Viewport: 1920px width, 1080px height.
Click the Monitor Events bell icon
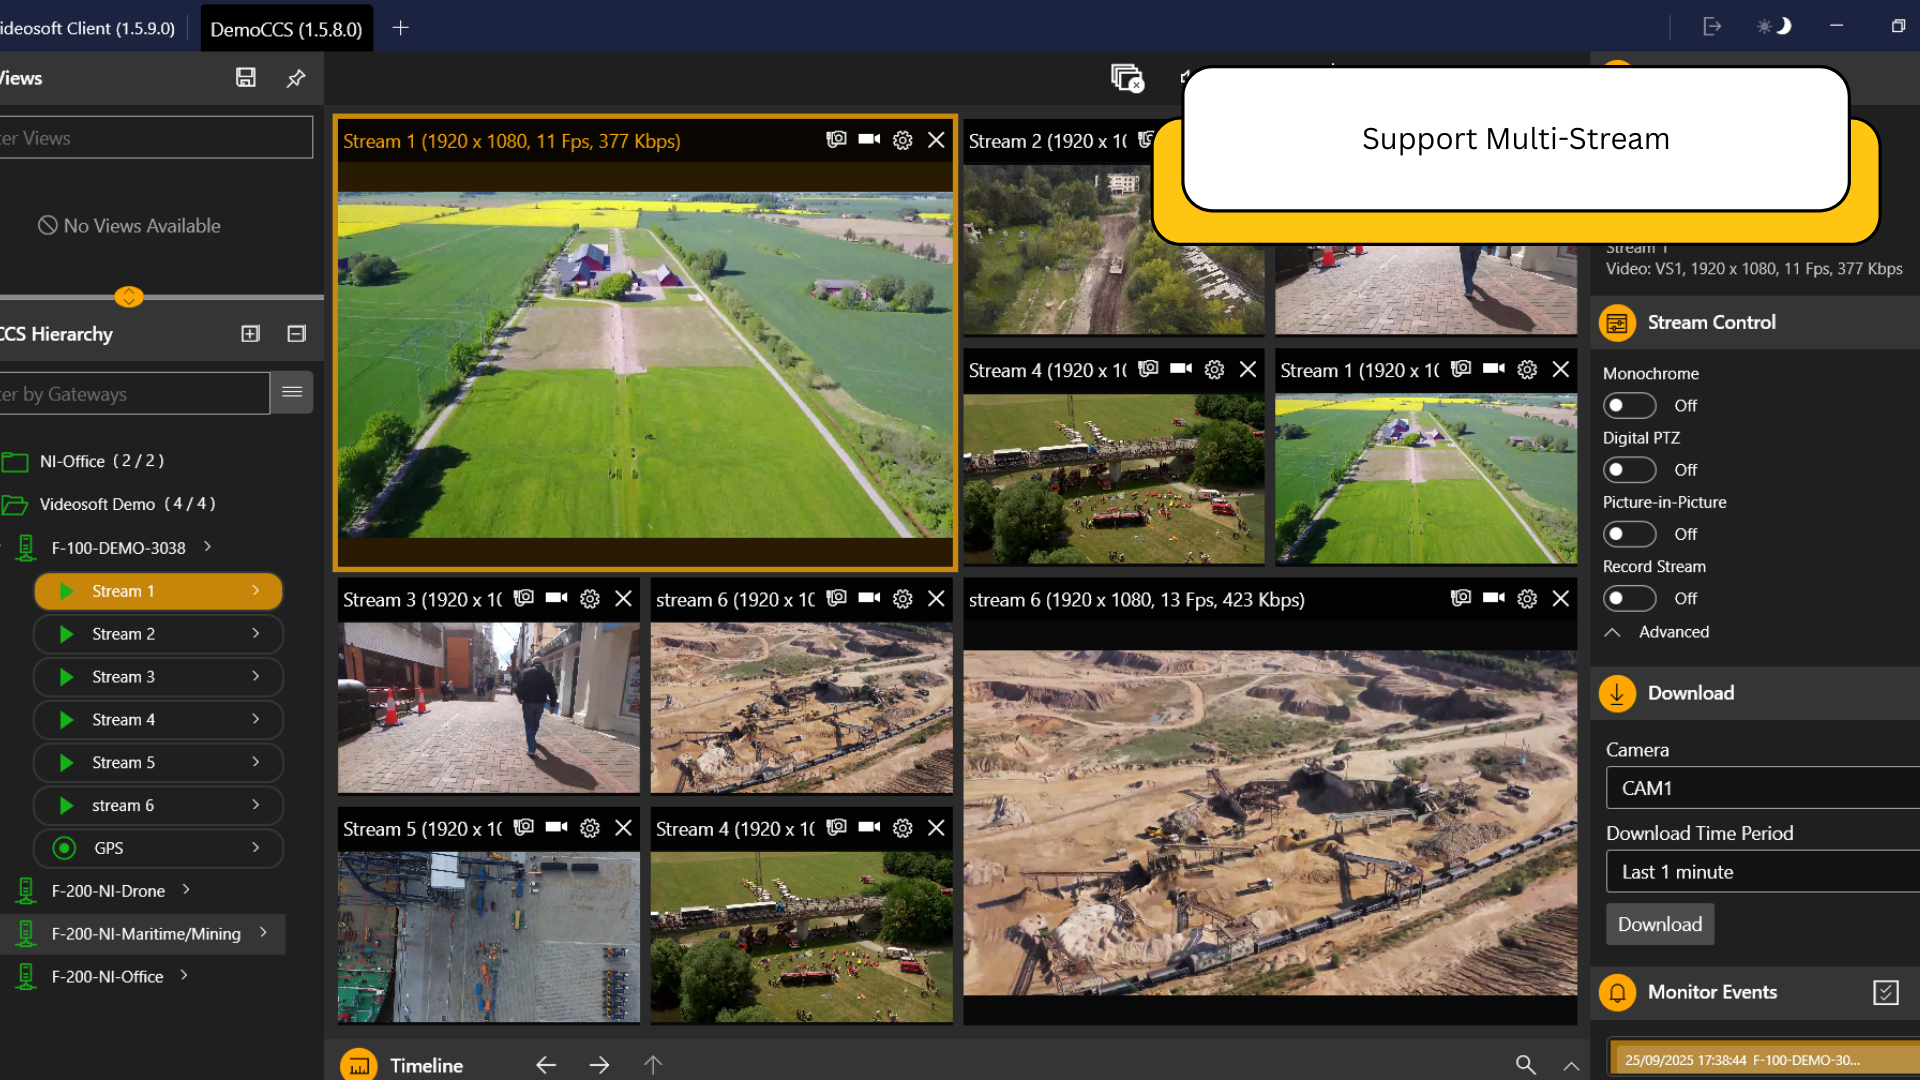(1615, 992)
